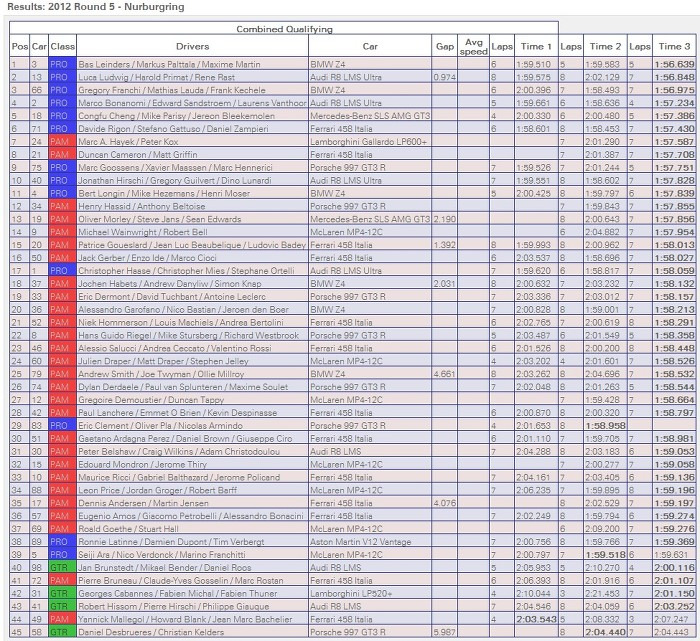This screenshot has width=700, height=641.
Task: Select drivers 'Julien Draper / Matt Draper / Stephen Jelley'
Action: (163, 362)
